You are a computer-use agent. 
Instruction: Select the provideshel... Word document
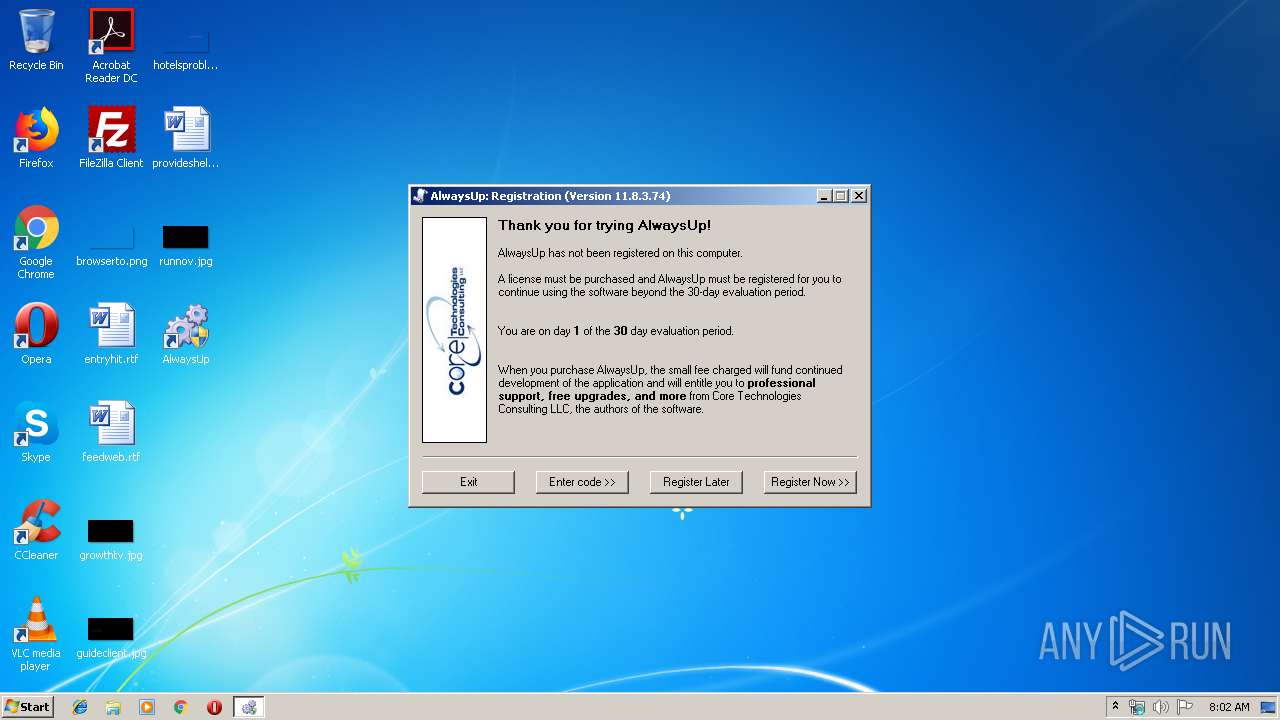coord(185,138)
